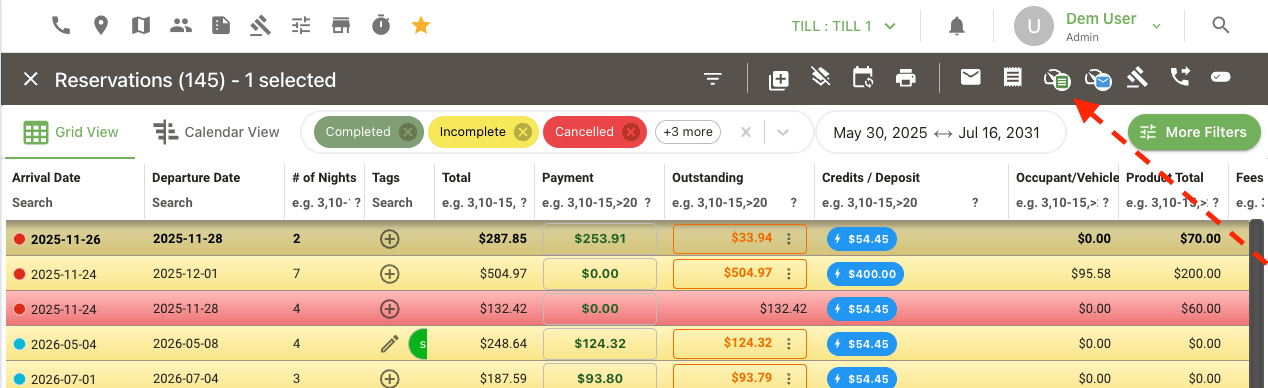Click the layers clear icon
The height and width of the screenshot is (388, 1268).
click(x=821, y=77)
